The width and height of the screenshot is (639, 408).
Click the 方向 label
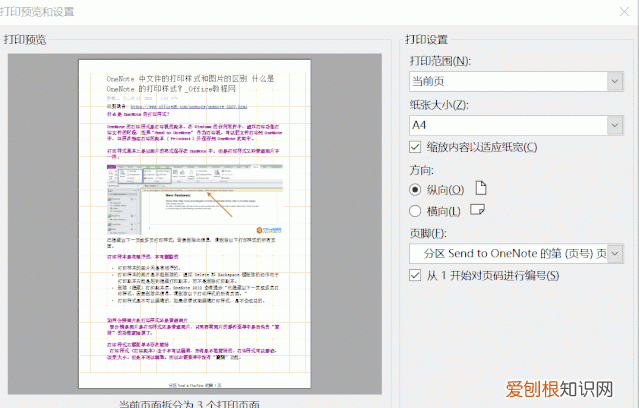pyautogui.click(x=421, y=170)
